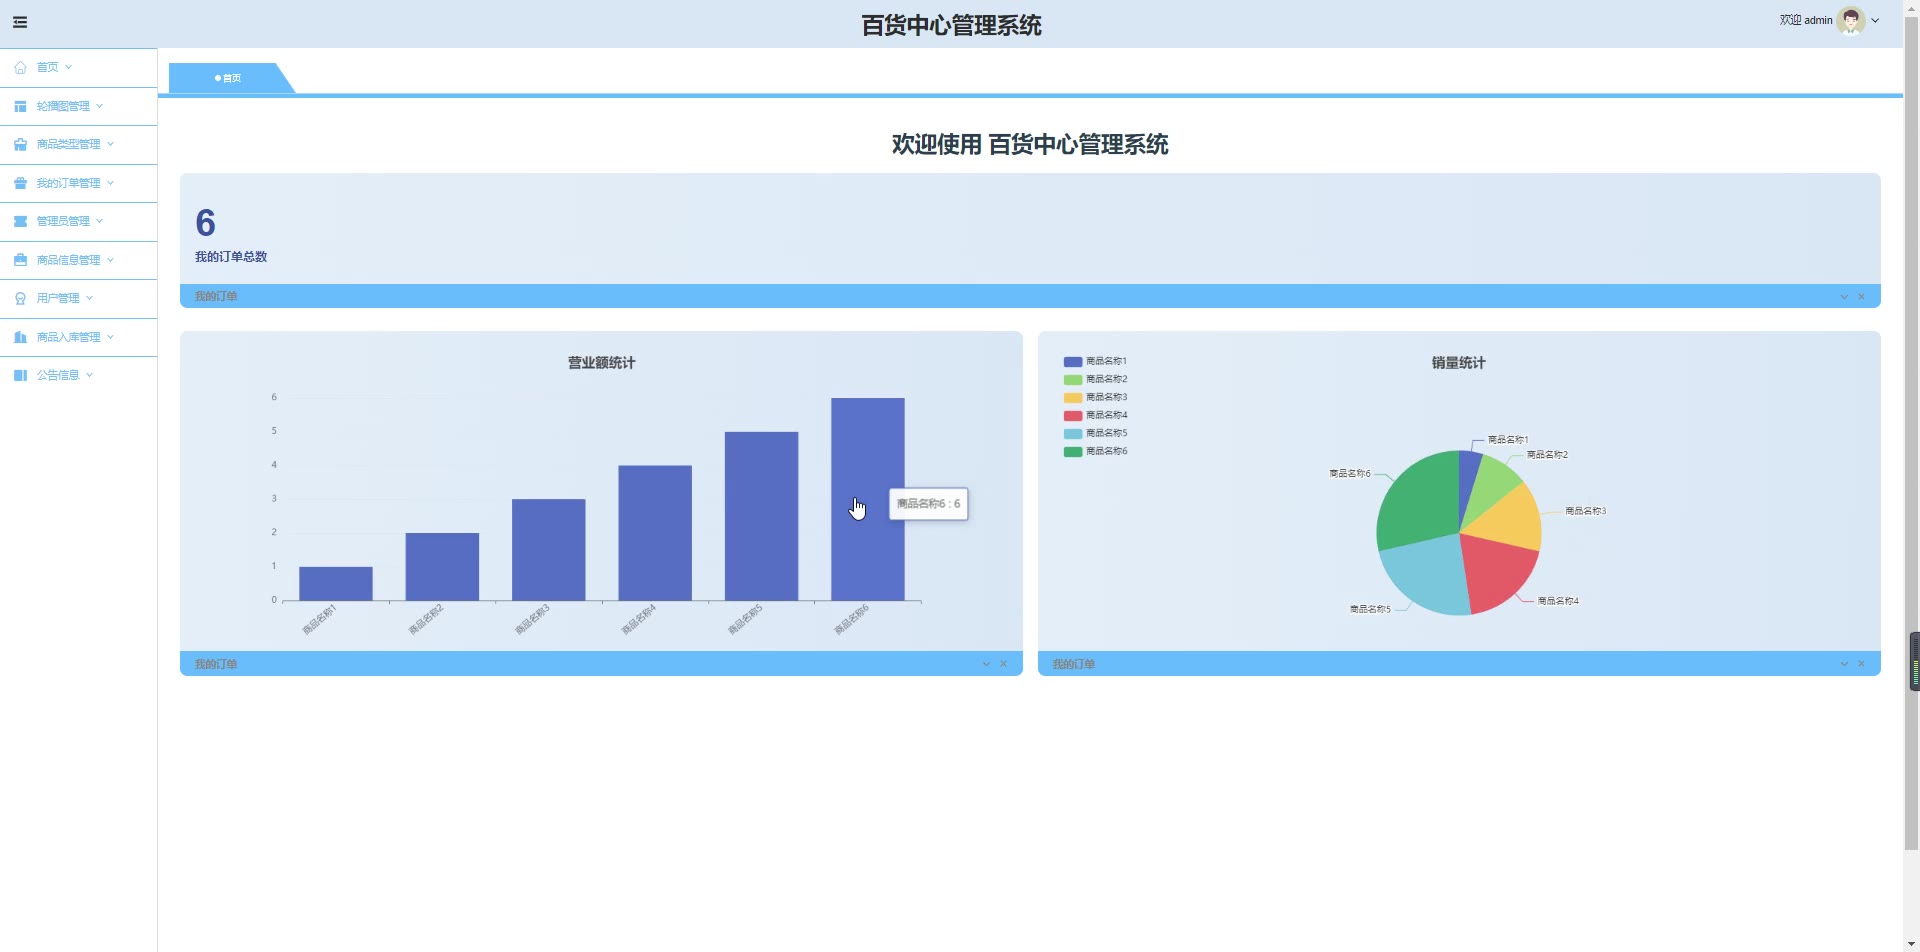Open the 管理员管理 menu label
Image resolution: width=1920 pixels, height=952 pixels.
(x=63, y=221)
